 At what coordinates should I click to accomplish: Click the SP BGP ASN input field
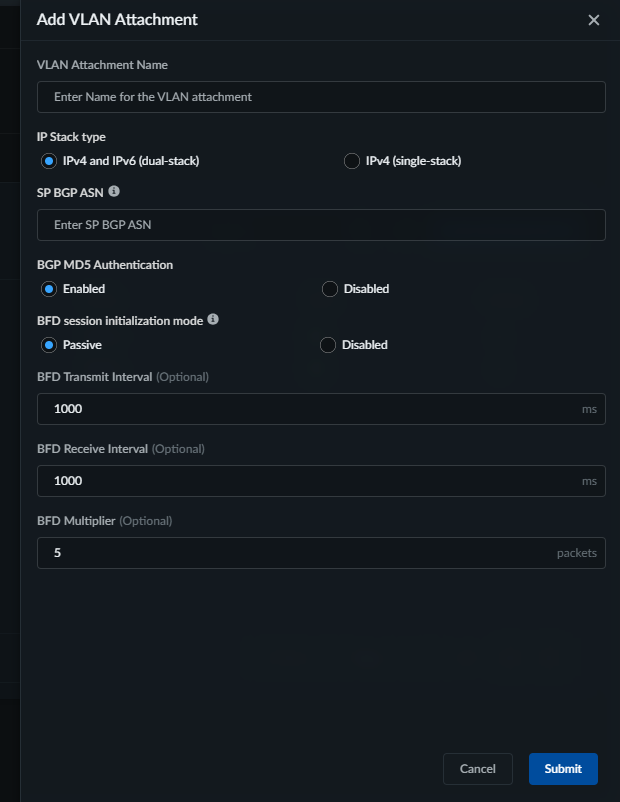[321, 225]
